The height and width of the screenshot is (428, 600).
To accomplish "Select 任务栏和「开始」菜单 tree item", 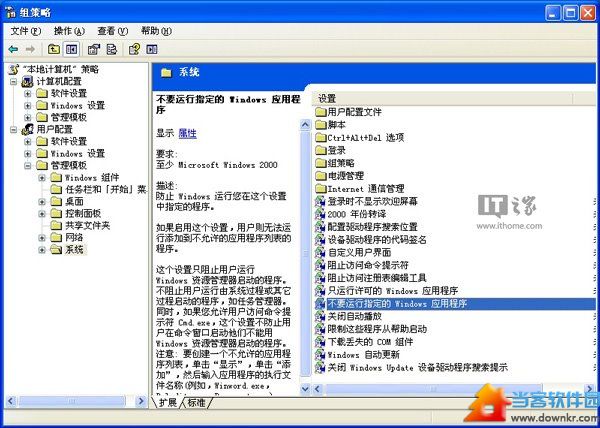I will pos(106,189).
